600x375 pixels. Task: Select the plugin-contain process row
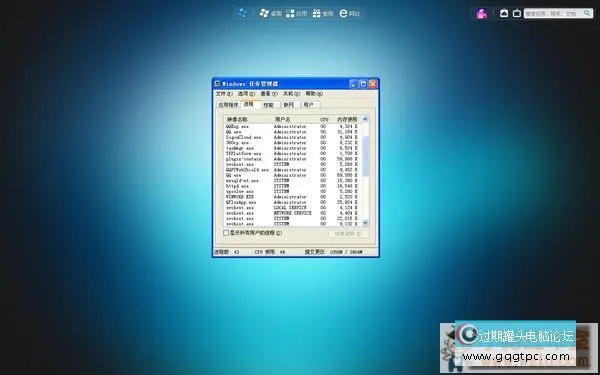tap(292, 159)
